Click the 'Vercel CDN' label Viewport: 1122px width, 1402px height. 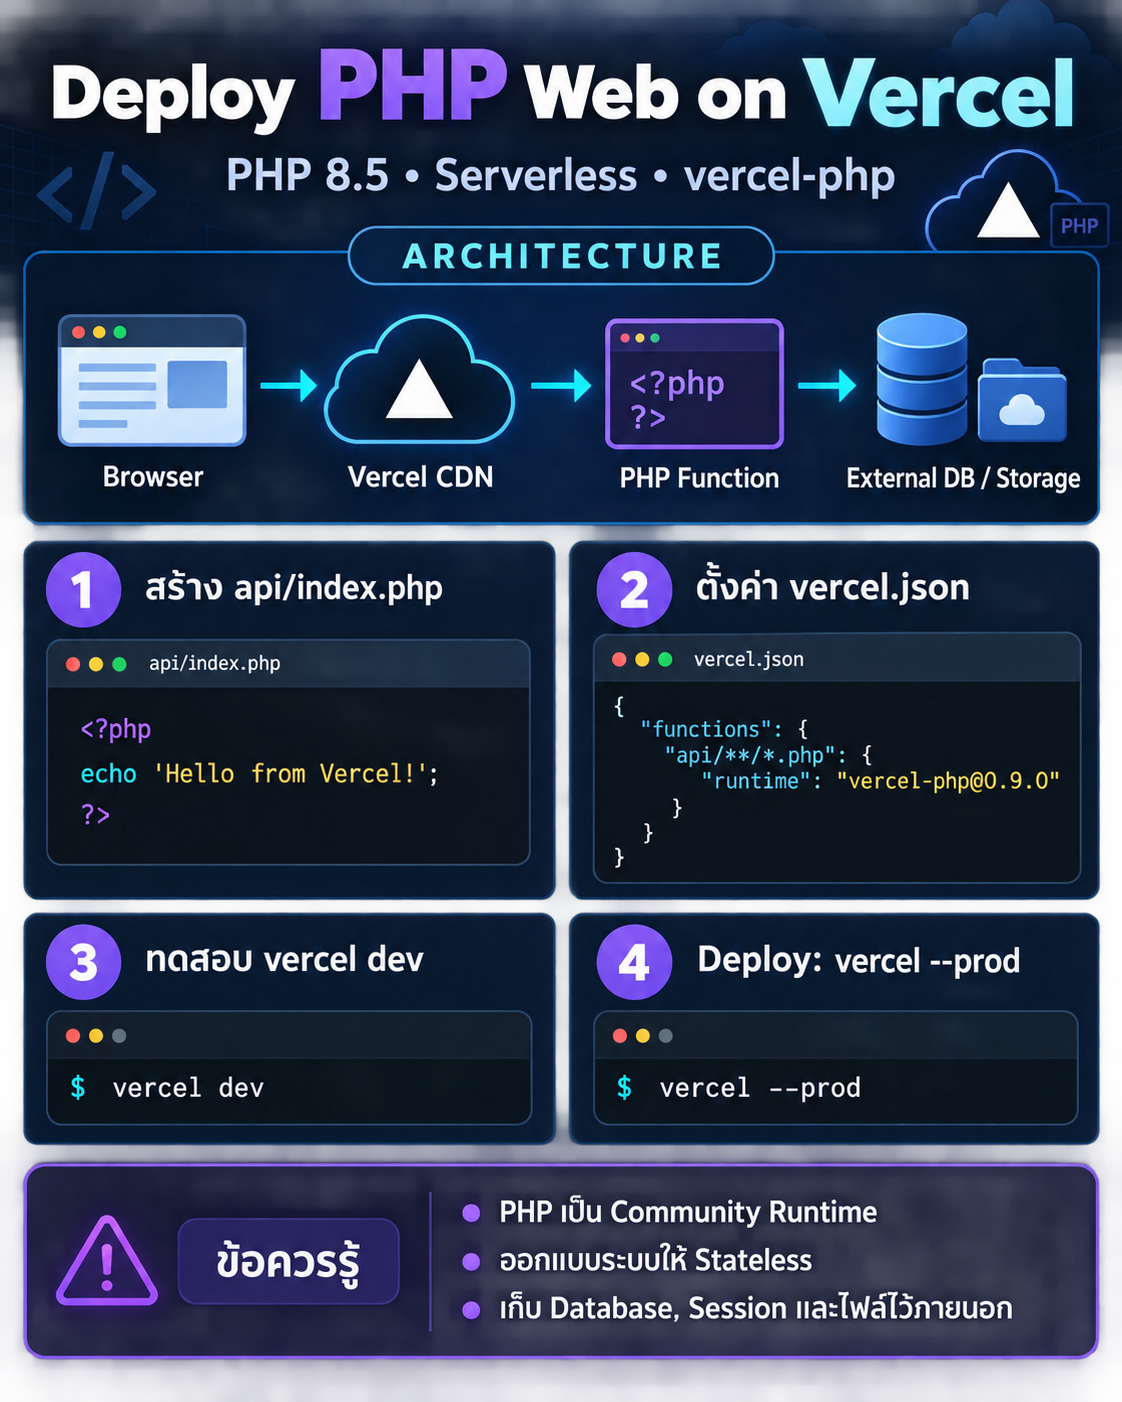[x=420, y=477]
